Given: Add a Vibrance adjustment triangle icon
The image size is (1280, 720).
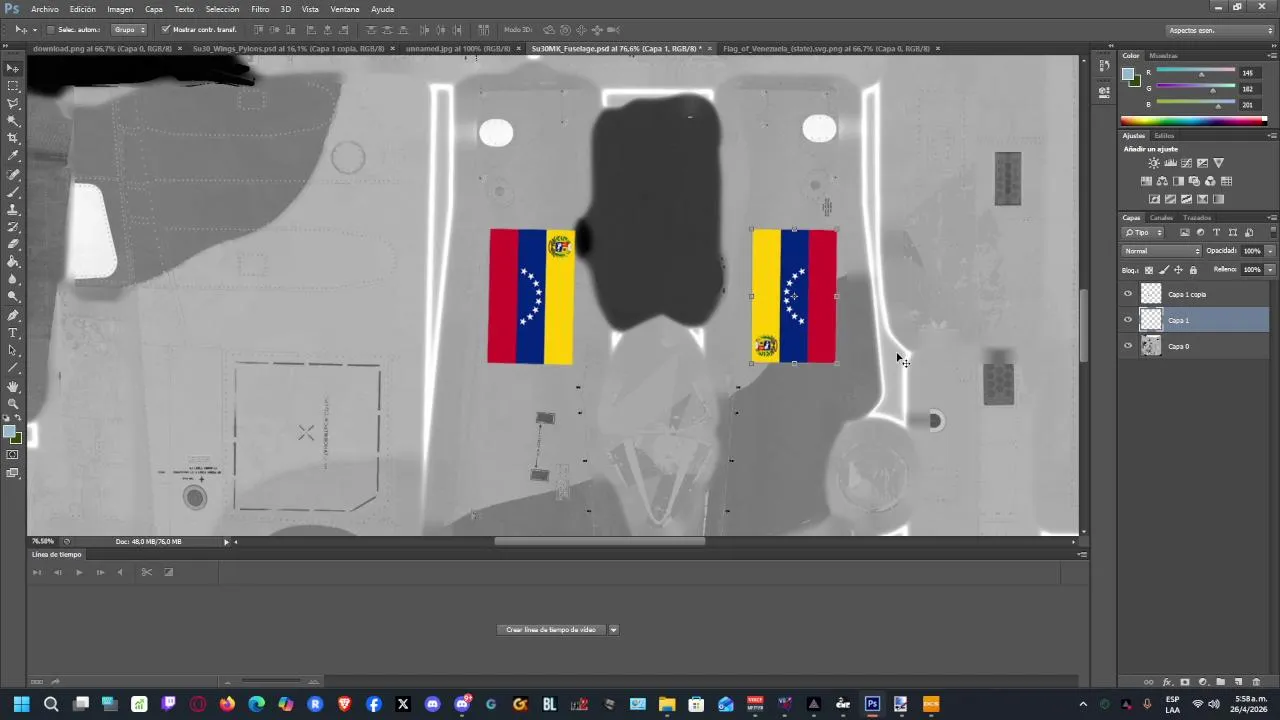Looking at the screenshot, I should 1218,163.
